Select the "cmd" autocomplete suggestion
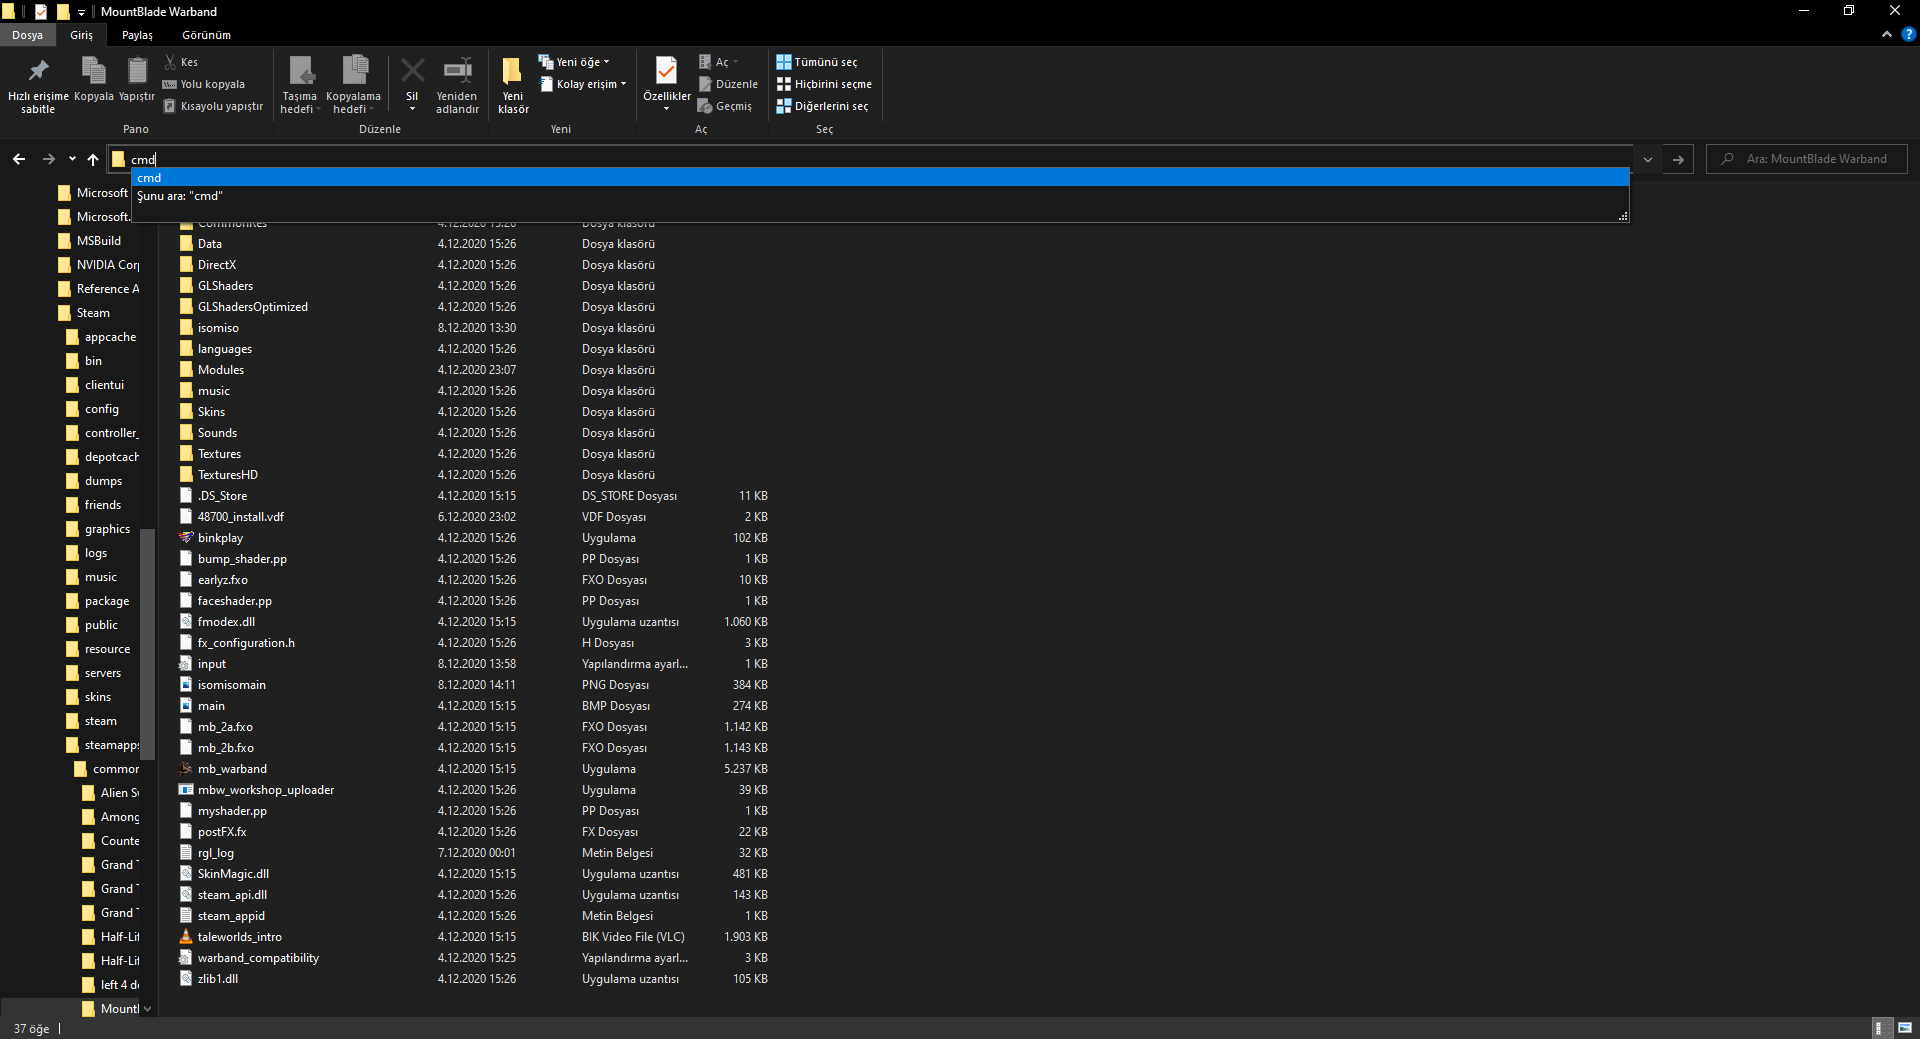Viewport: 1920px width, 1039px height. 880,178
